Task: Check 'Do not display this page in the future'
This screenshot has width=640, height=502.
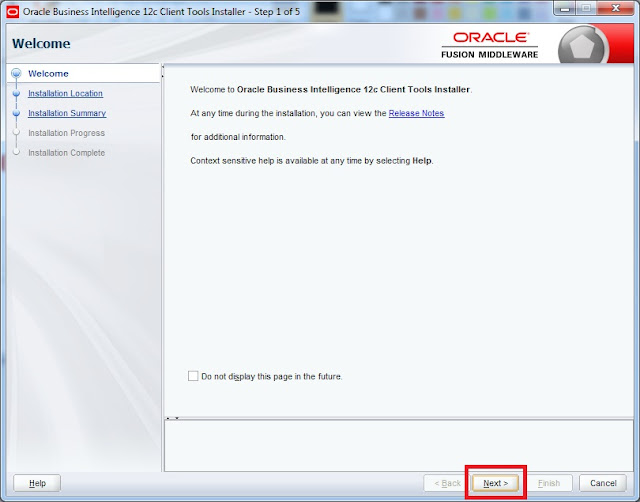Action: point(193,376)
